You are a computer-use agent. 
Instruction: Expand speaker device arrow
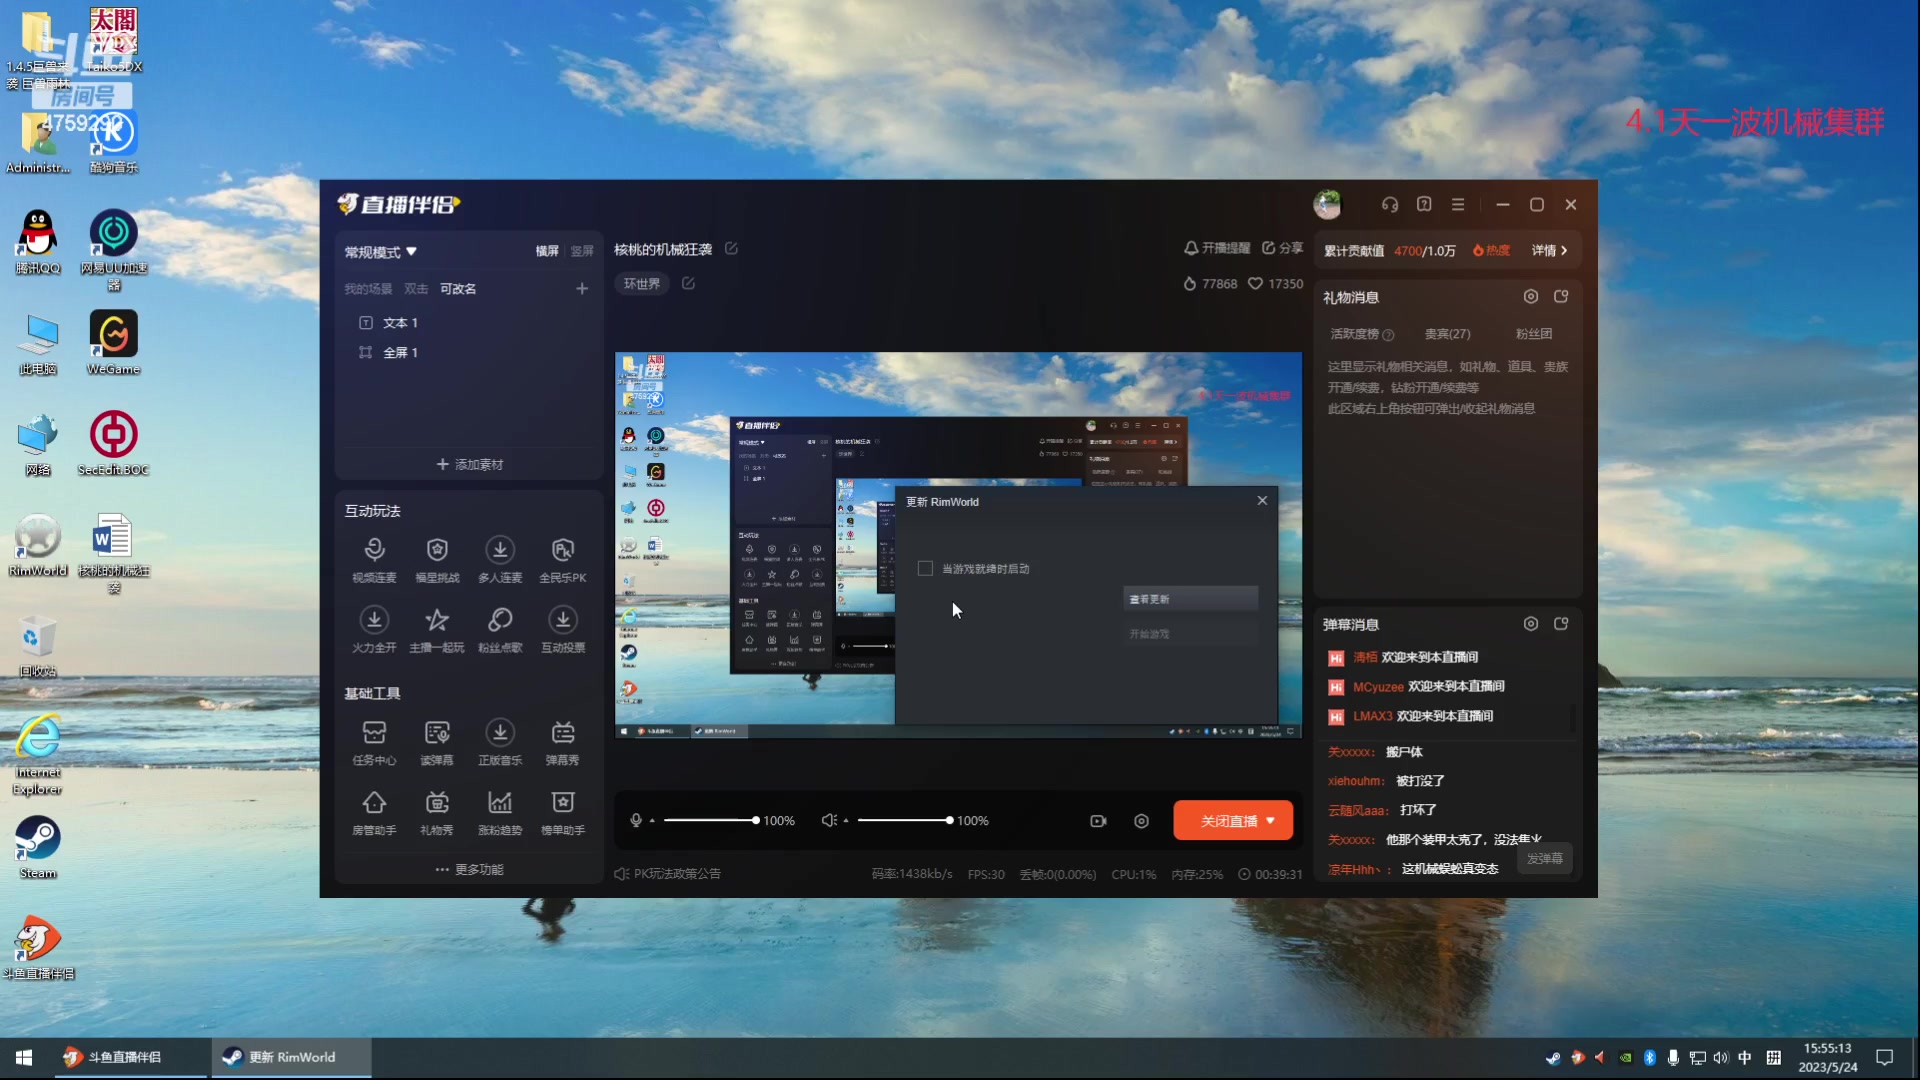point(846,821)
